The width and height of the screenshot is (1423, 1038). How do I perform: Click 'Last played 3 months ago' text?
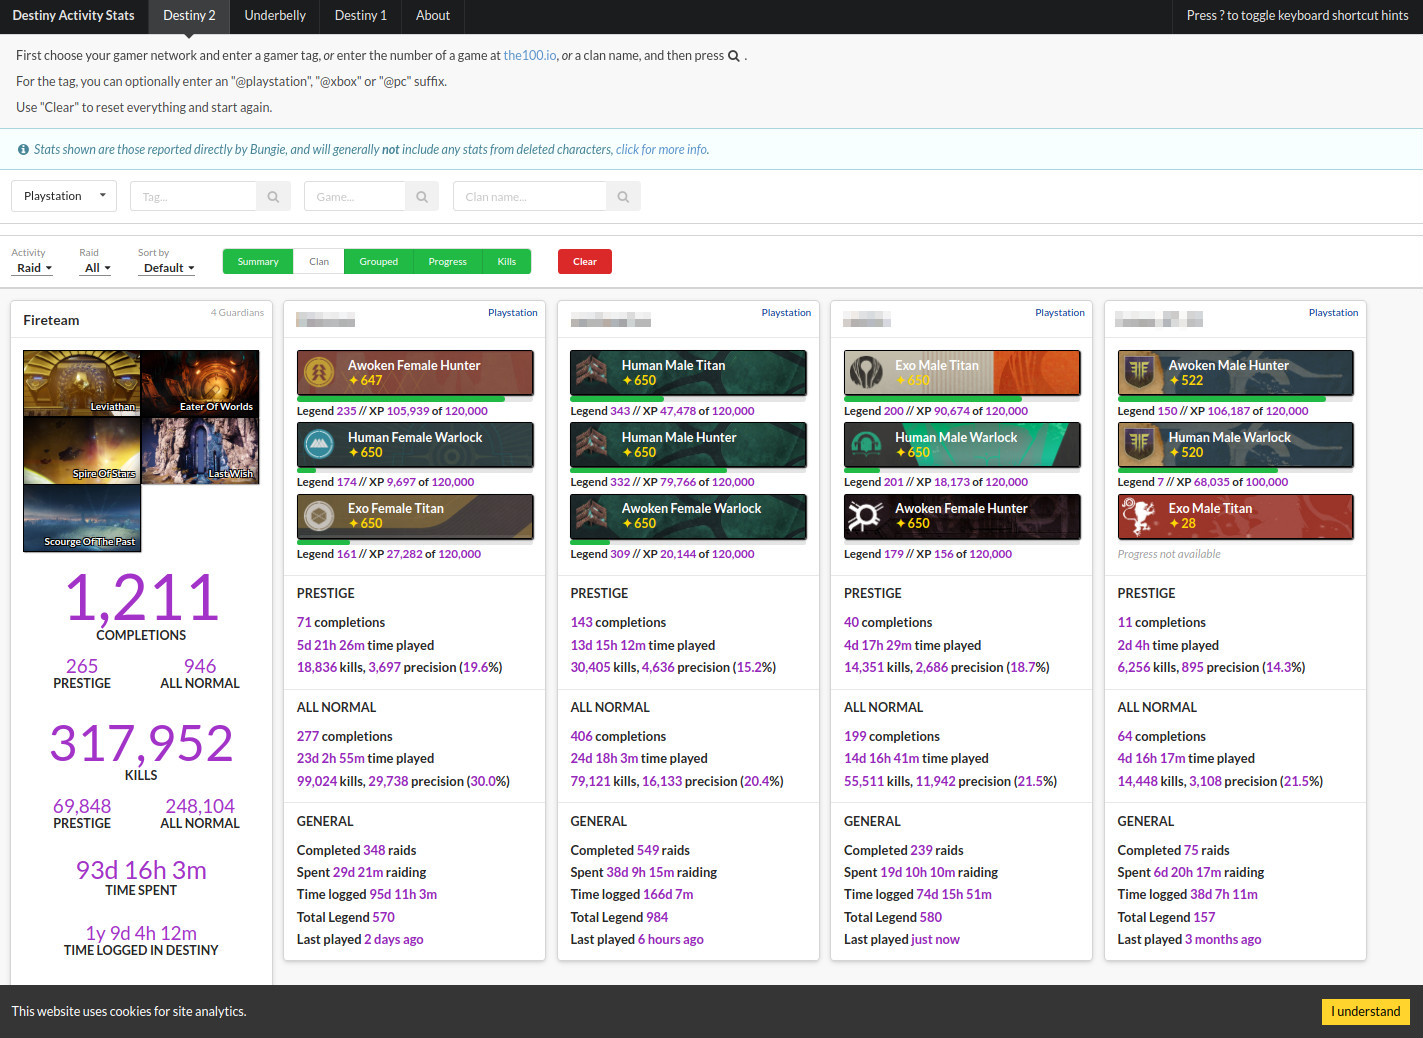(x=1189, y=940)
